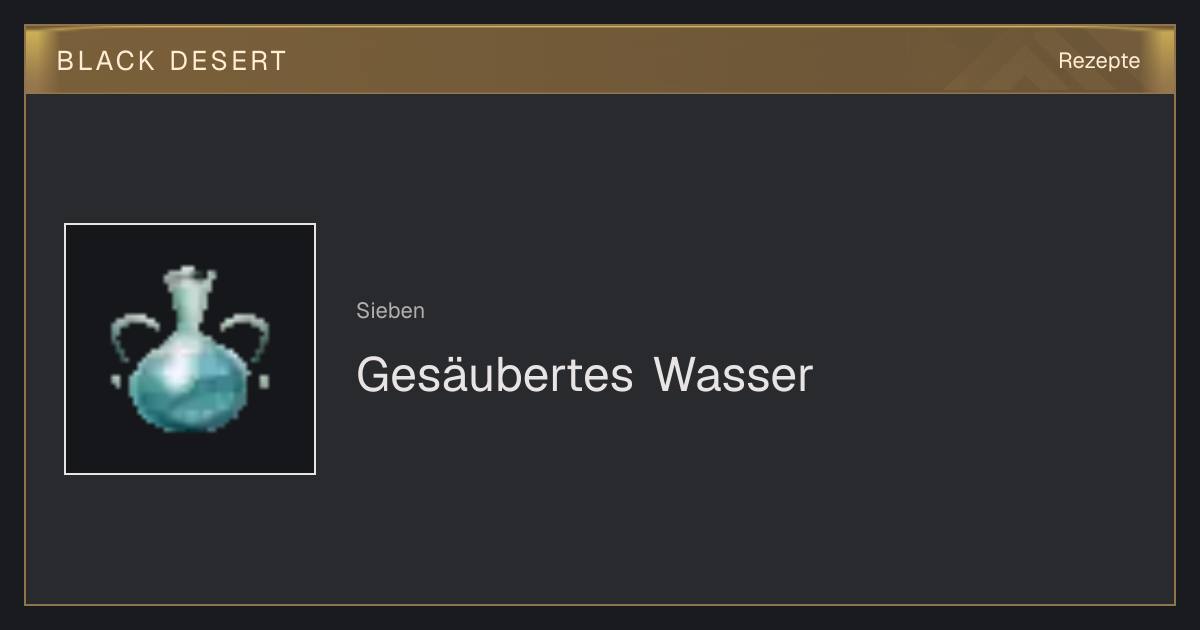Click the BLACK DESERT title
Image resolution: width=1200 pixels, height=630 pixels.
pos(172,61)
